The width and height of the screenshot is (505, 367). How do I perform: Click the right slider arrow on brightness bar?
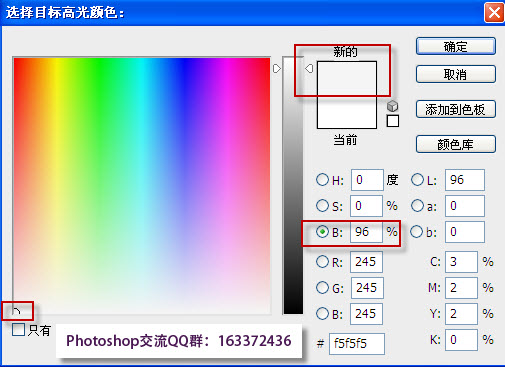pyautogui.click(x=309, y=69)
